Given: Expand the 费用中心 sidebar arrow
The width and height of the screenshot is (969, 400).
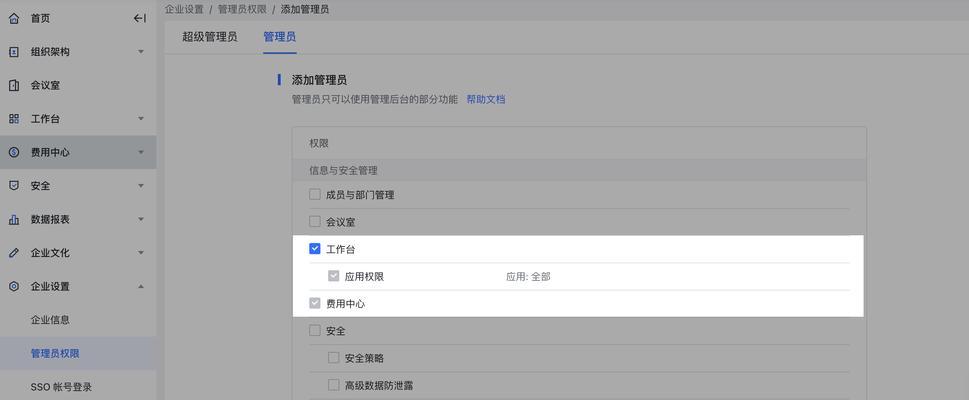Looking at the screenshot, I should point(141,152).
